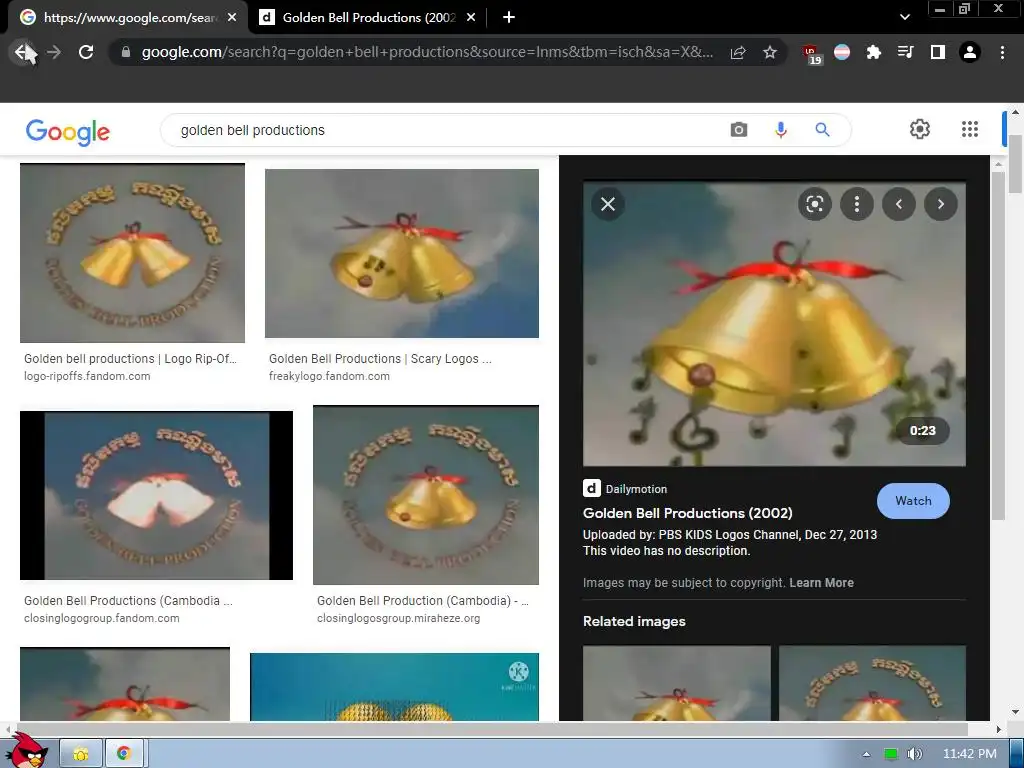This screenshot has height=768, width=1024.
Task: Open the Learn More copyright link
Action: 821,583
